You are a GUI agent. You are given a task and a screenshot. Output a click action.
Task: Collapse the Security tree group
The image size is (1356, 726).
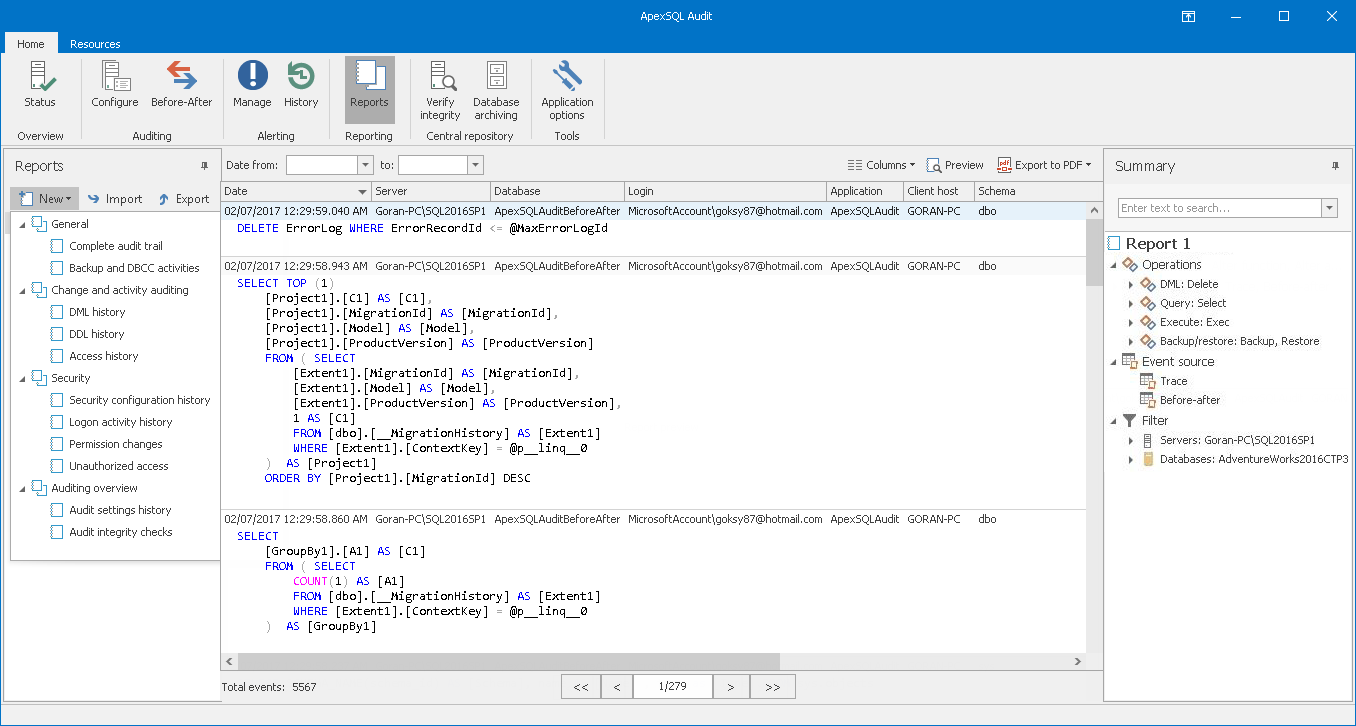coord(22,378)
